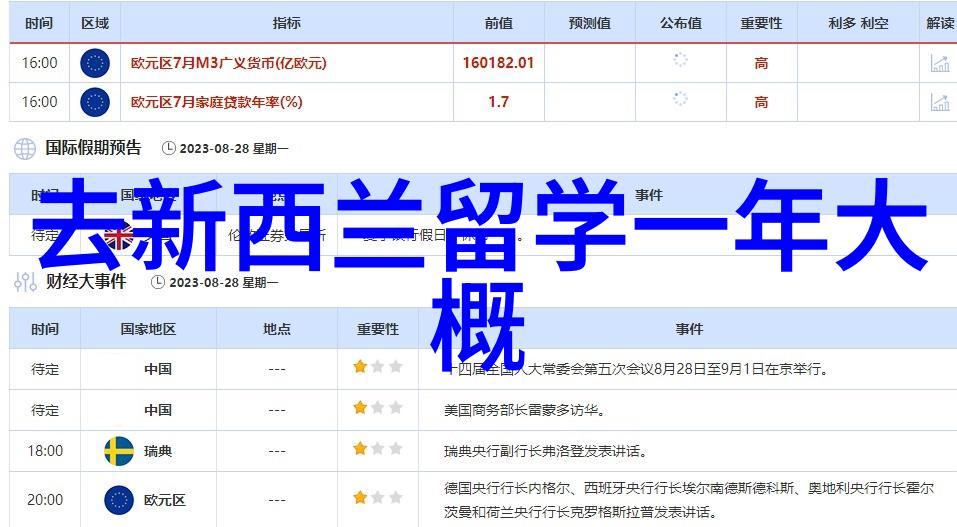Click the 重要性 column header in the top table
Viewport: 957px width, 527px height.
761,23
